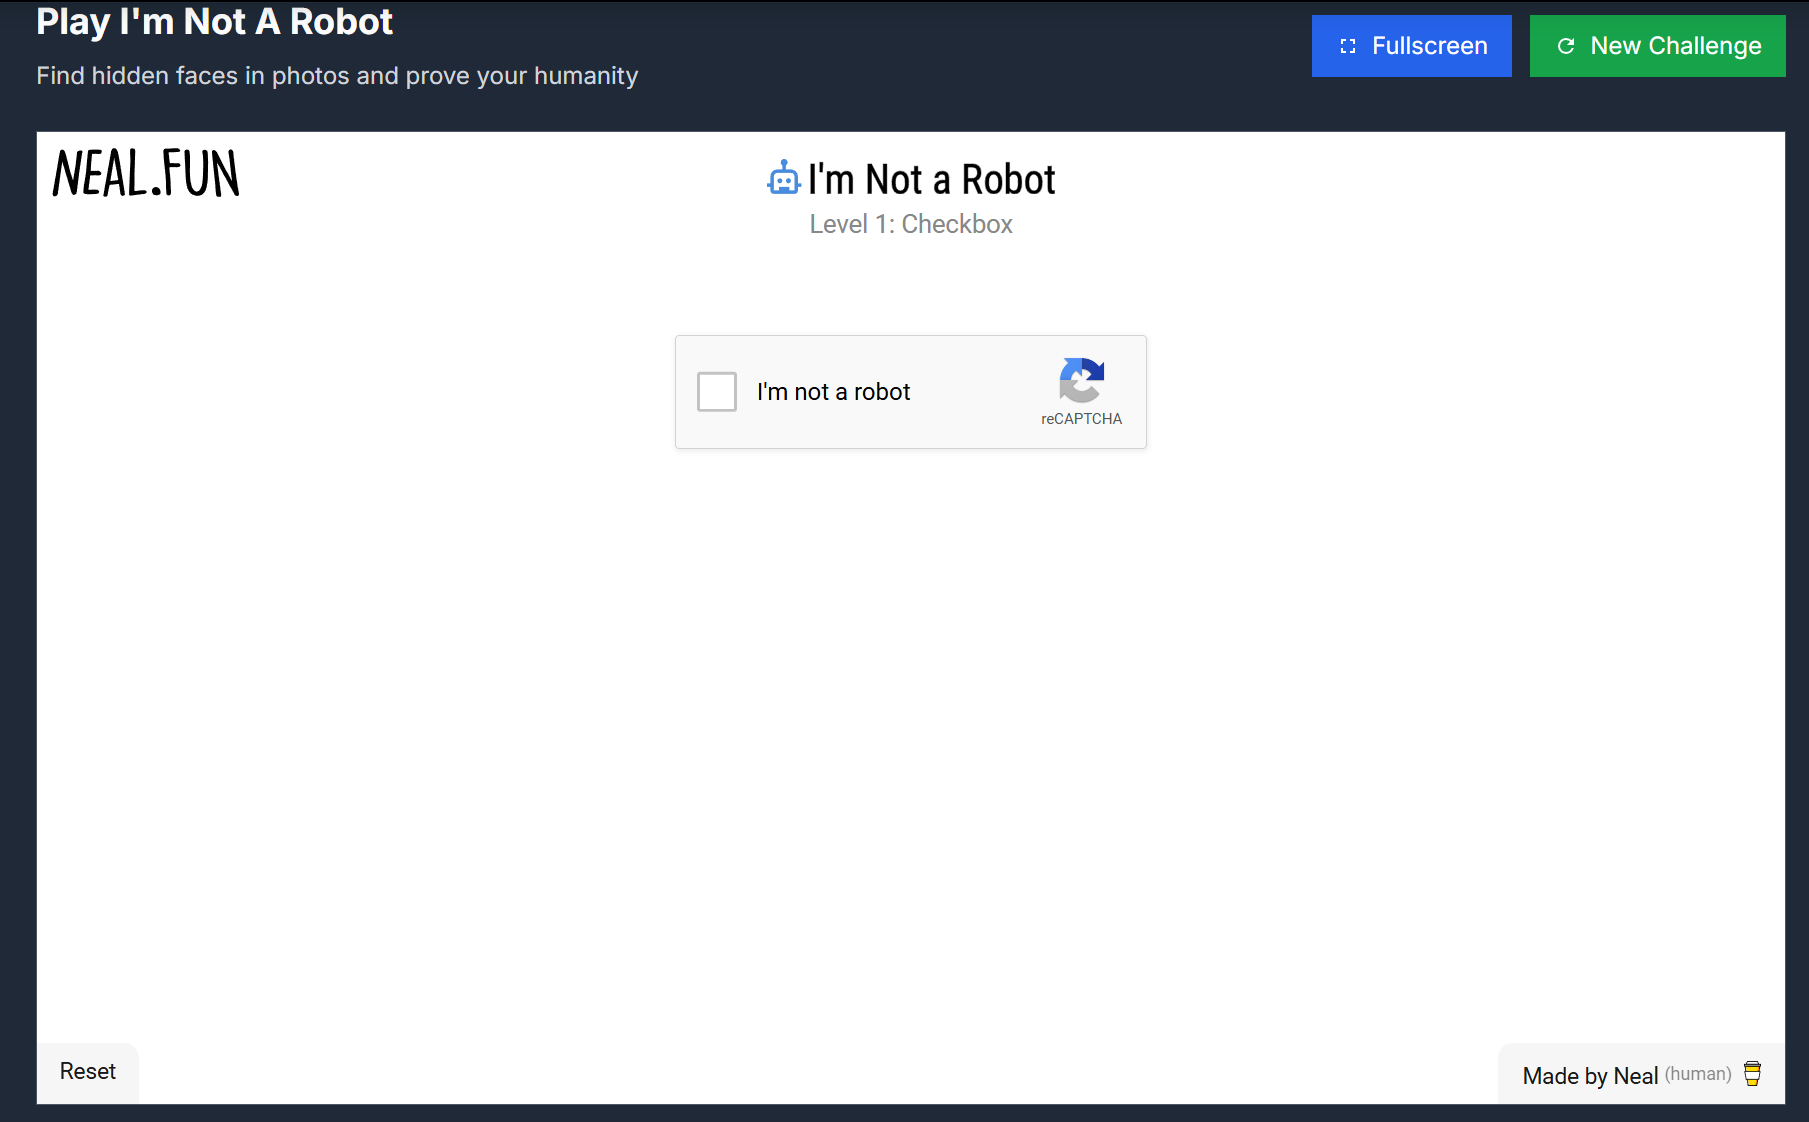Viewport: 1809px width, 1122px height.
Task: Check the "I'm not a robot" checkbox
Action: click(x=717, y=392)
